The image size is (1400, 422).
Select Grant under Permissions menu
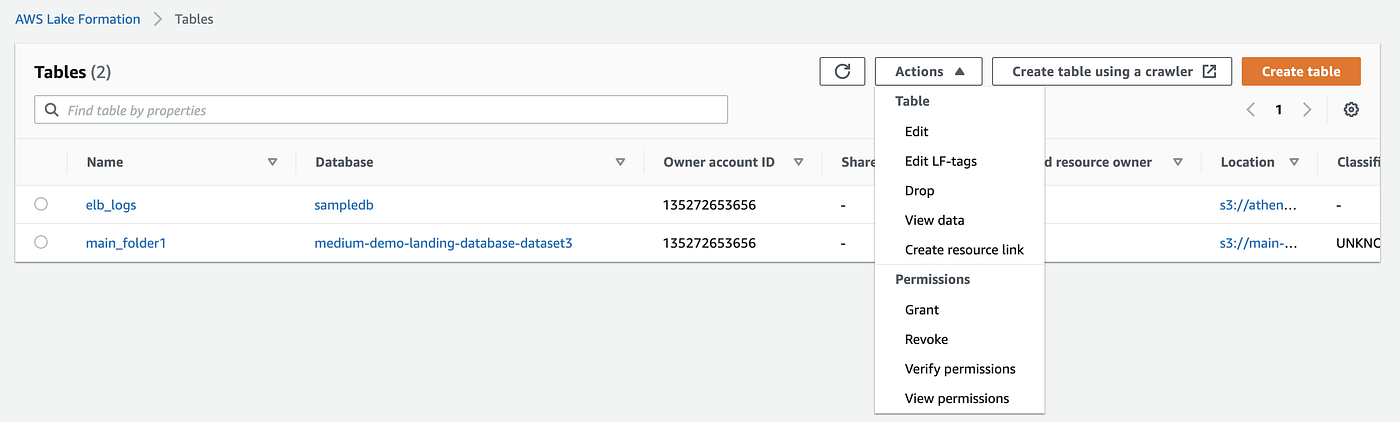click(x=922, y=310)
